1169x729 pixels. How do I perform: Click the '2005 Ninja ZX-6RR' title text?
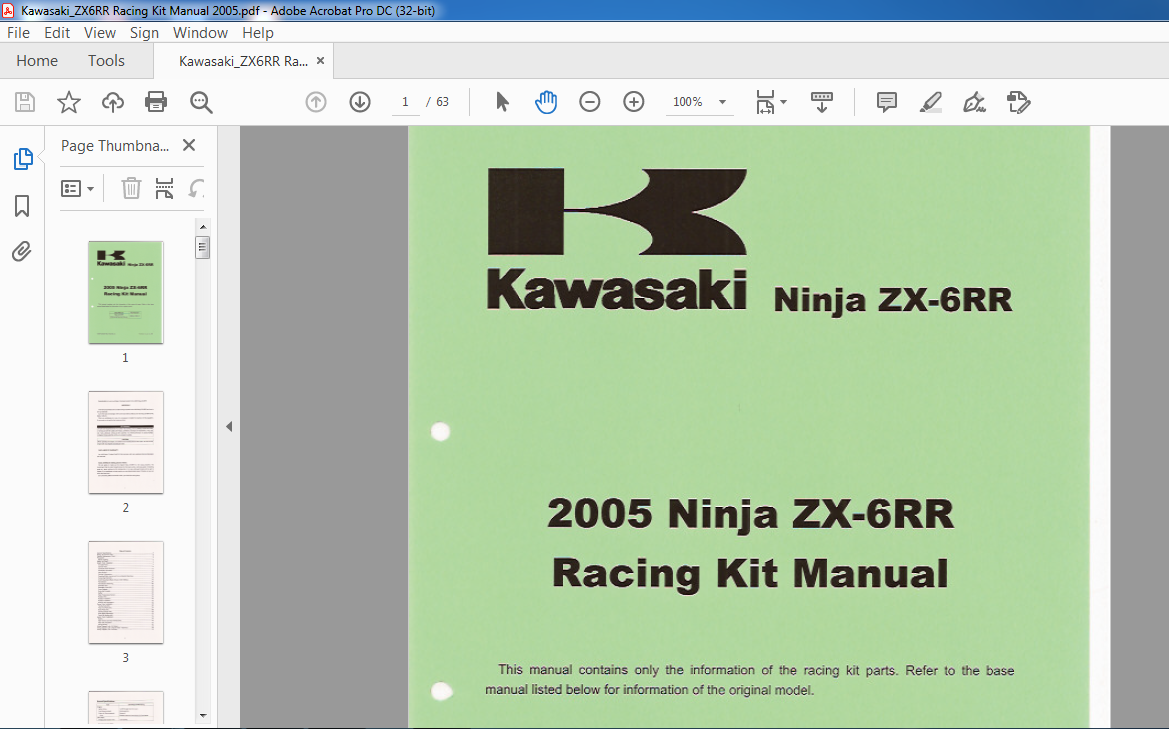tap(750, 514)
